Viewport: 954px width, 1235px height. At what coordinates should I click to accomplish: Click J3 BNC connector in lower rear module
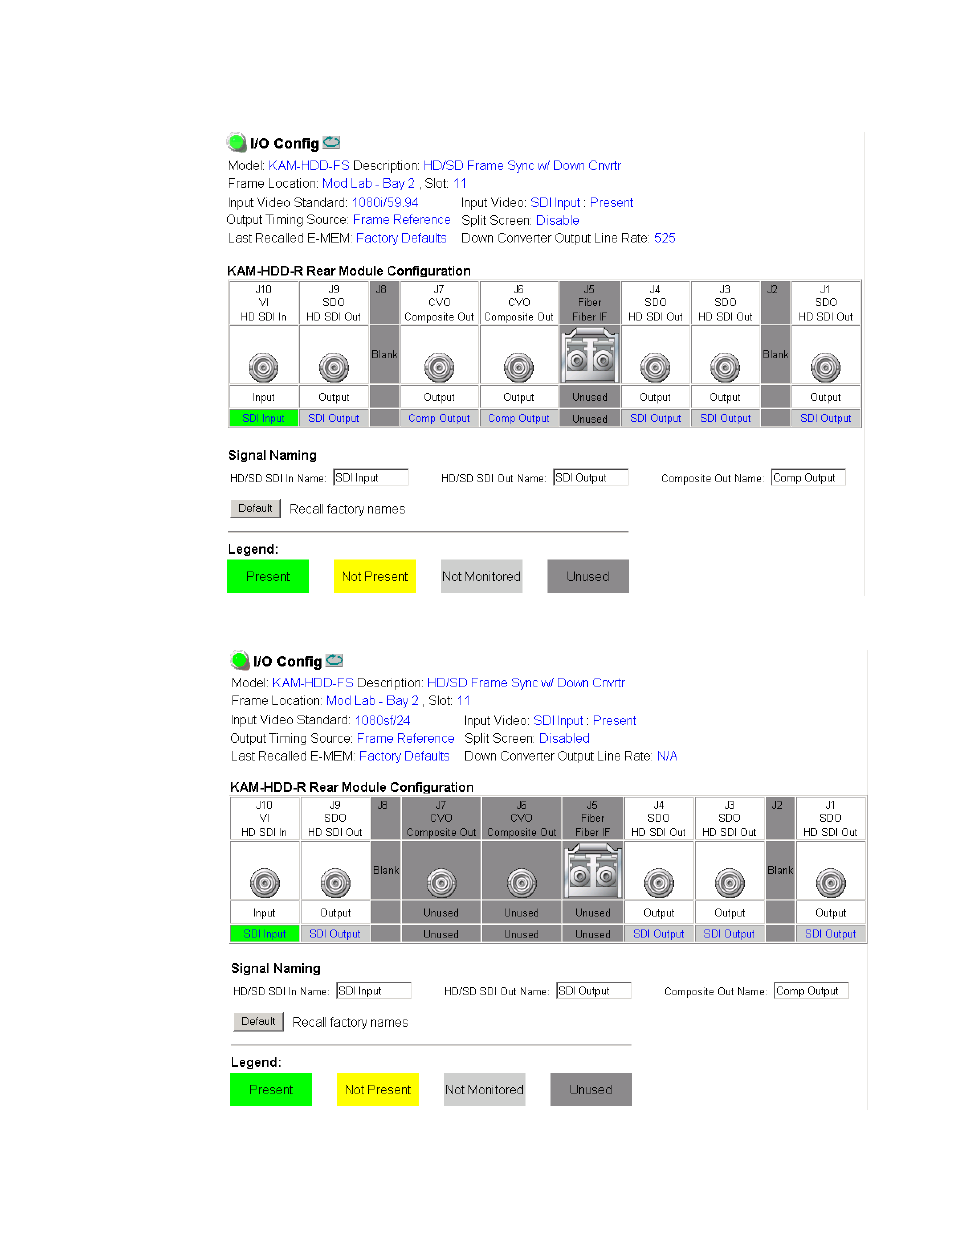point(729,883)
